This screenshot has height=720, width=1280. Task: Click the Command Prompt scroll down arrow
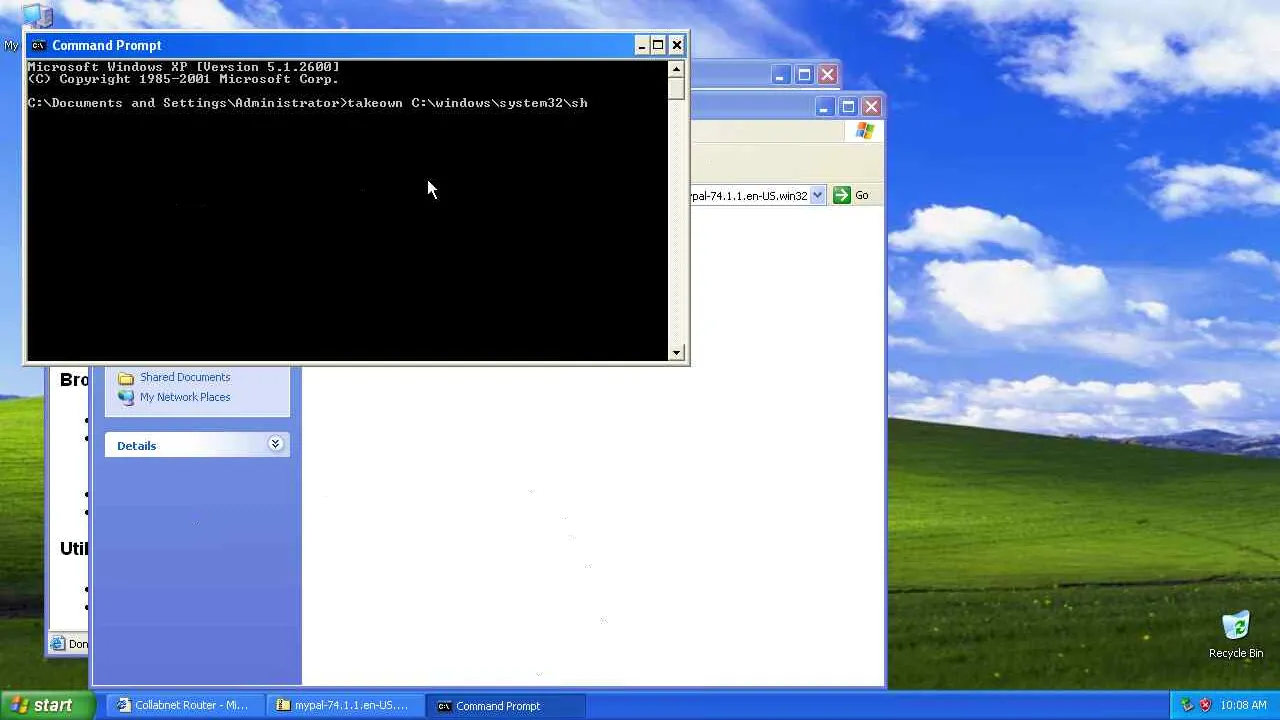(x=677, y=352)
